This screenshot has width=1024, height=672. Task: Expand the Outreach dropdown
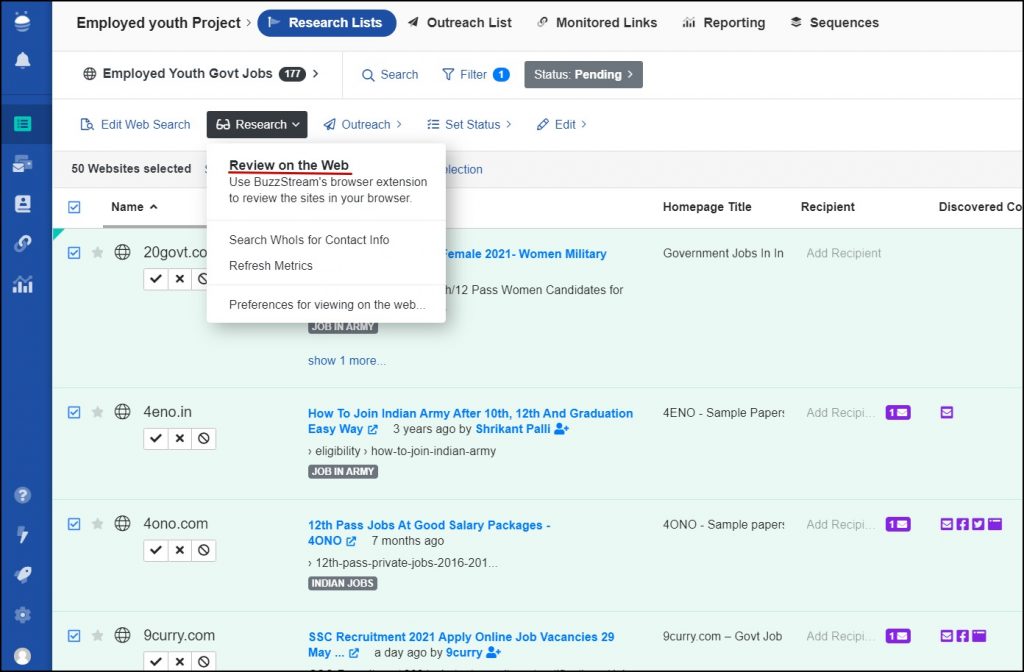coord(362,124)
